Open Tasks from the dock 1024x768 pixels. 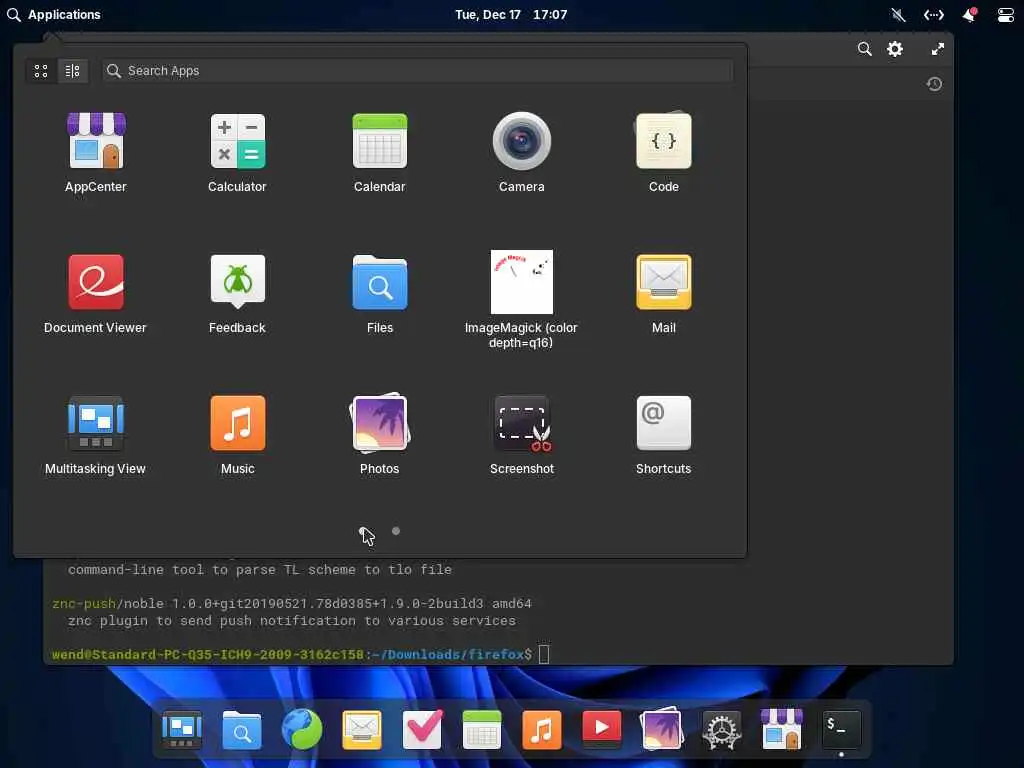(x=422, y=729)
